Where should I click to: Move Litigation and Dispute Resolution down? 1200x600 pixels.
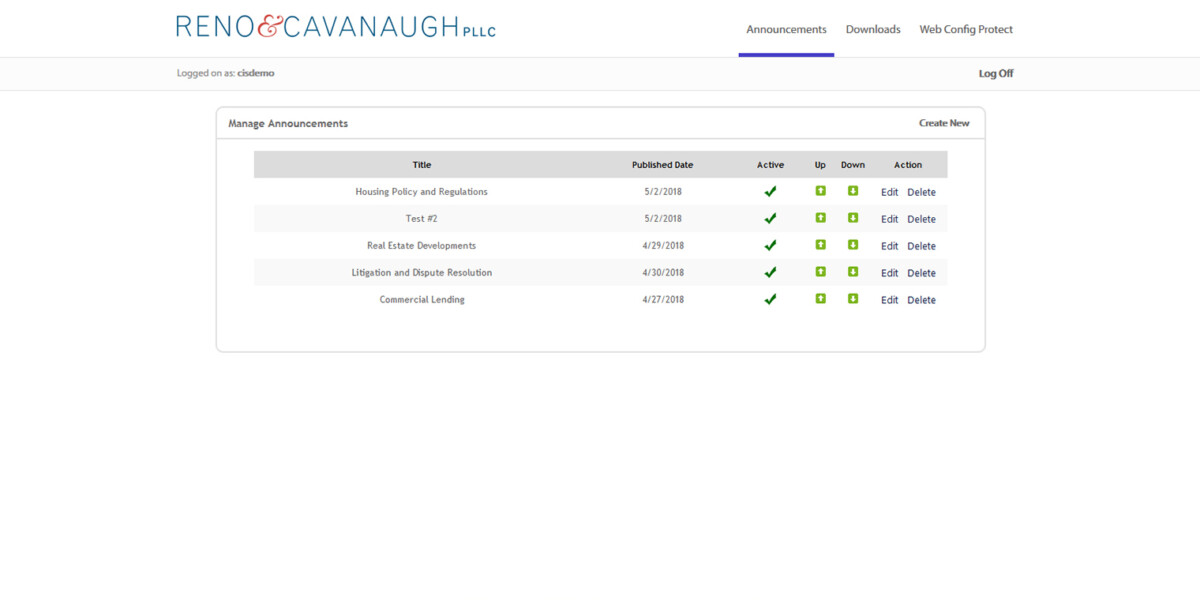852,272
